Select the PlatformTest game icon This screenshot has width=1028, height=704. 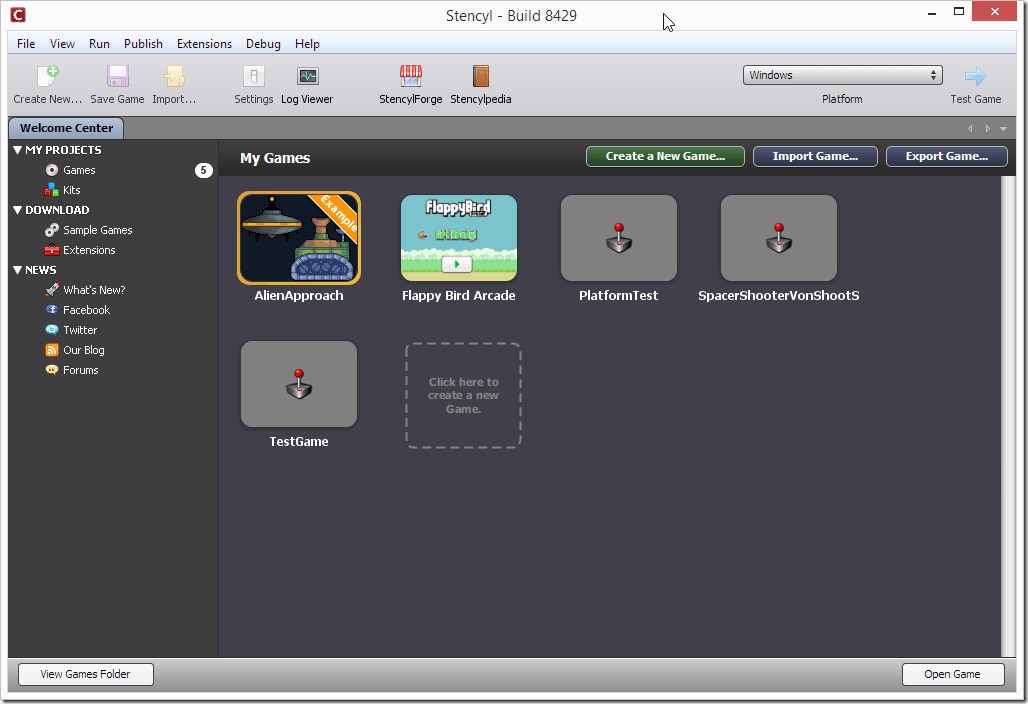pyautogui.click(x=619, y=238)
